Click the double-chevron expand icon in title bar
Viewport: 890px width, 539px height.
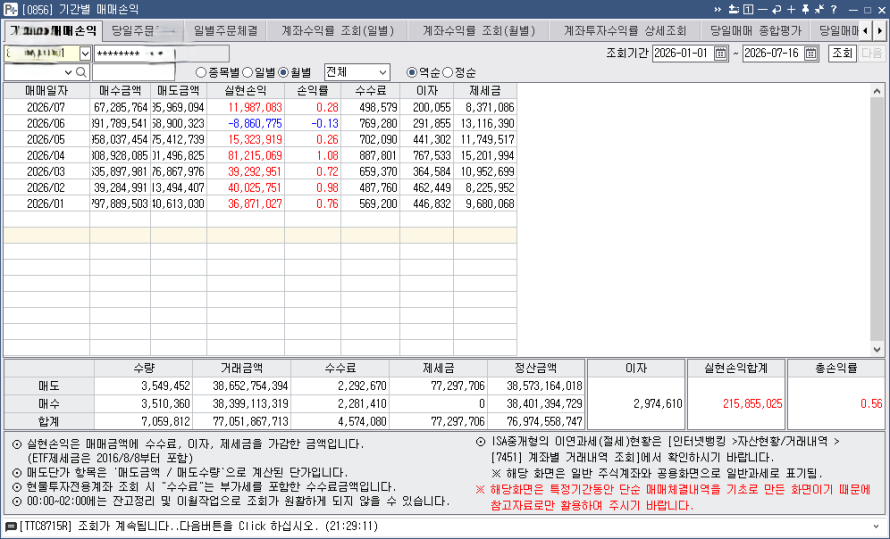(x=717, y=10)
